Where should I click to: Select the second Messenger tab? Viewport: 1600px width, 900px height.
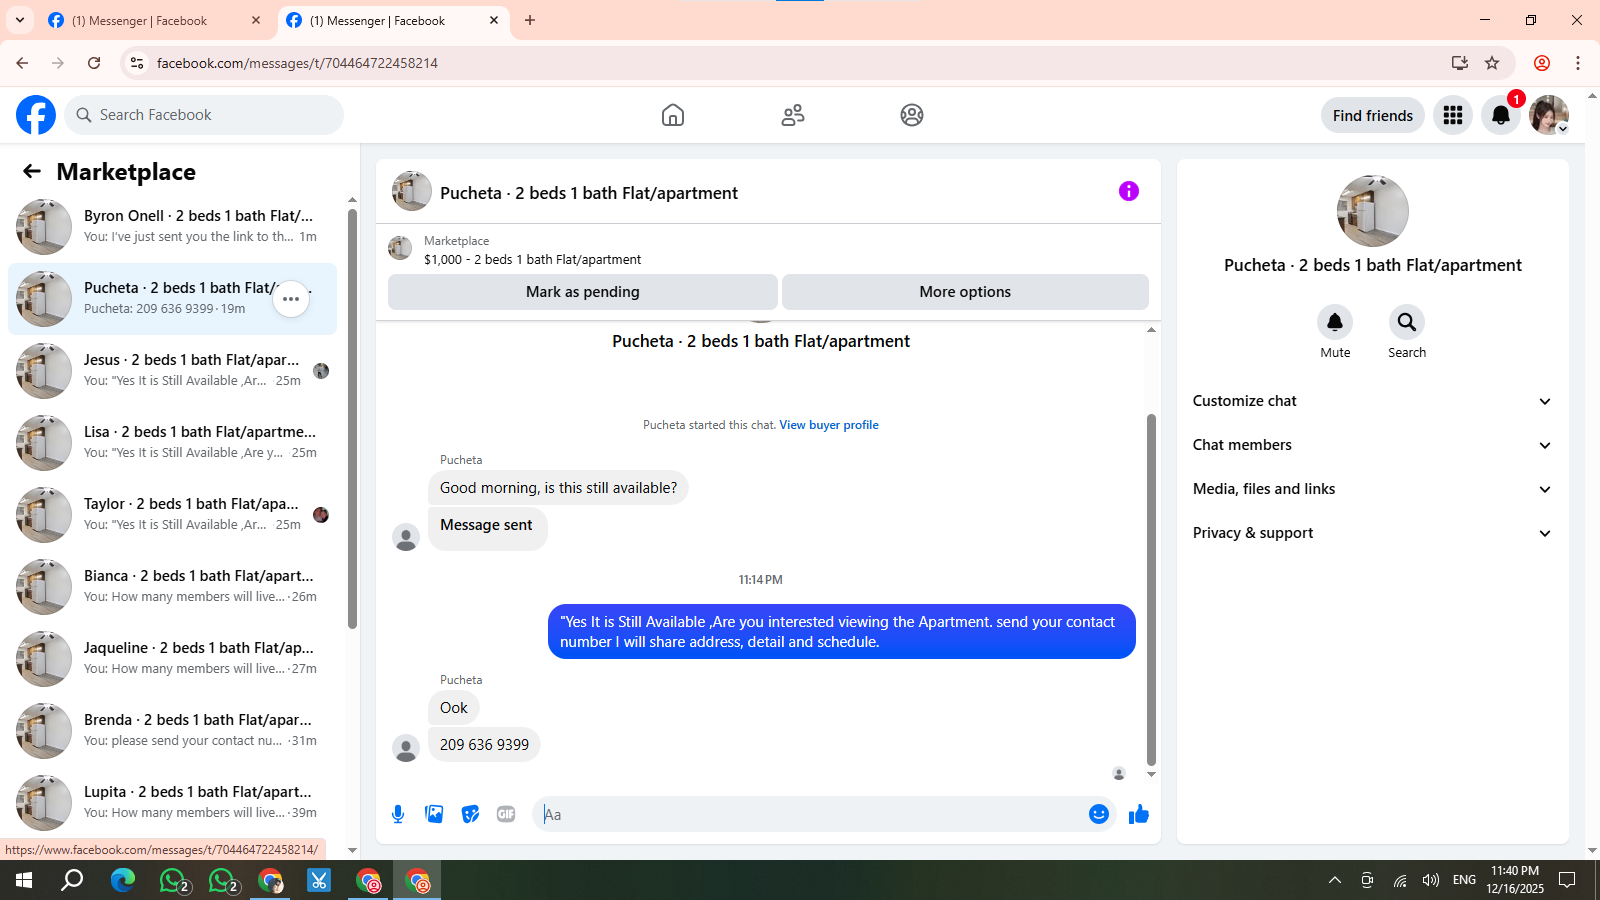(x=393, y=20)
